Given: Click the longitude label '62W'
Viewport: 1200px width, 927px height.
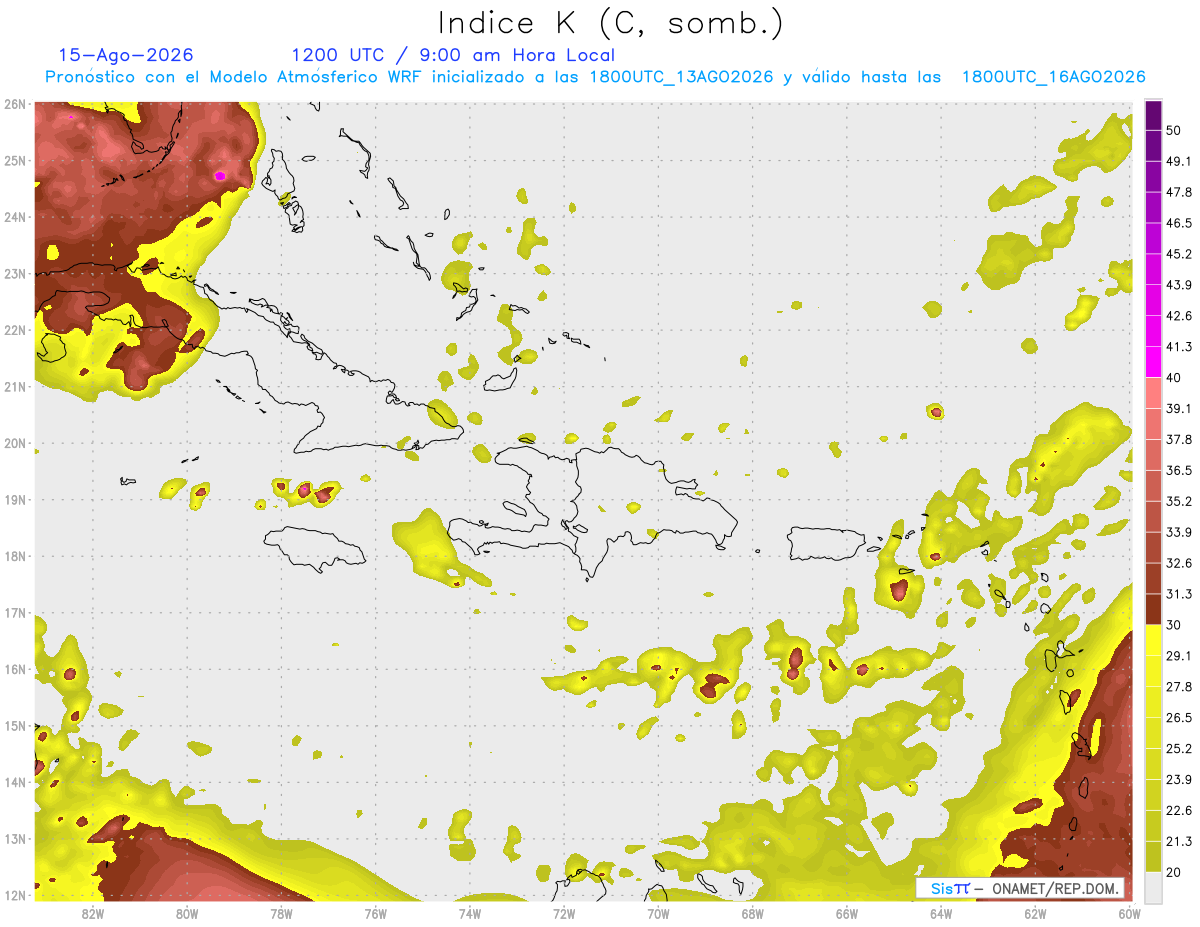Looking at the screenshot, I should pyautogui.click(x=1035, y=913).
